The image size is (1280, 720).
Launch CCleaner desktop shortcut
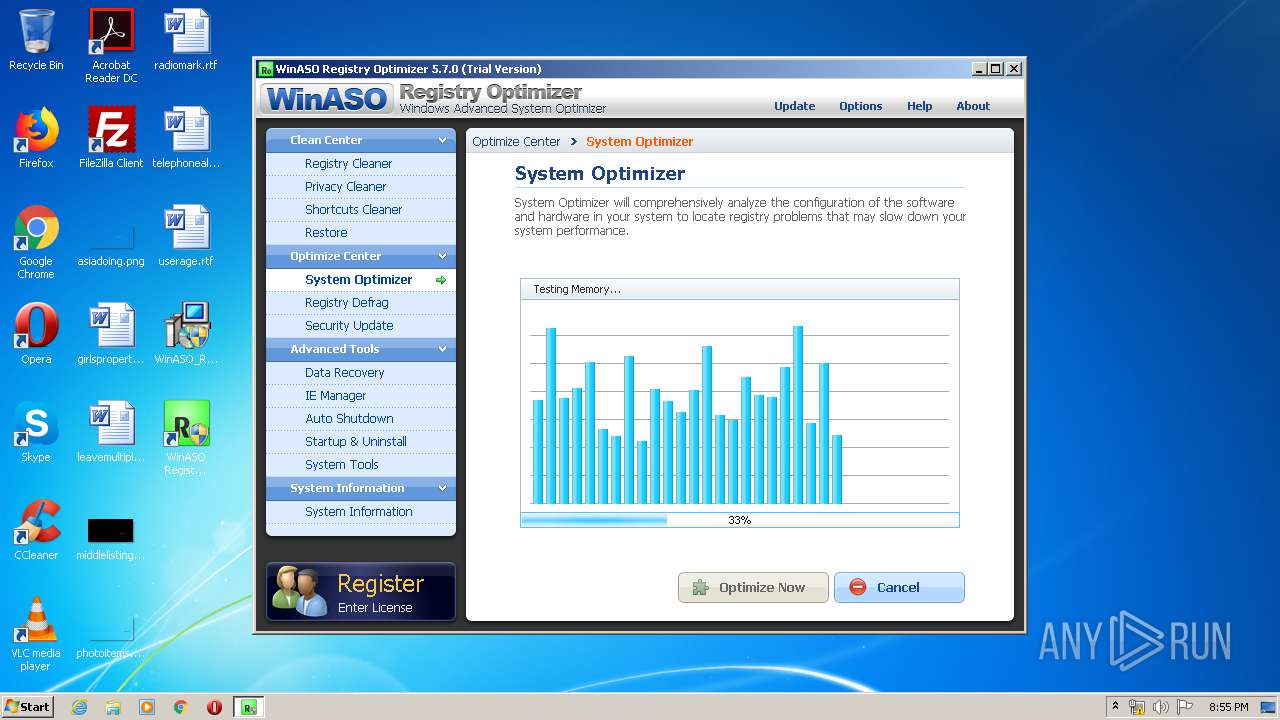(36, 530)
